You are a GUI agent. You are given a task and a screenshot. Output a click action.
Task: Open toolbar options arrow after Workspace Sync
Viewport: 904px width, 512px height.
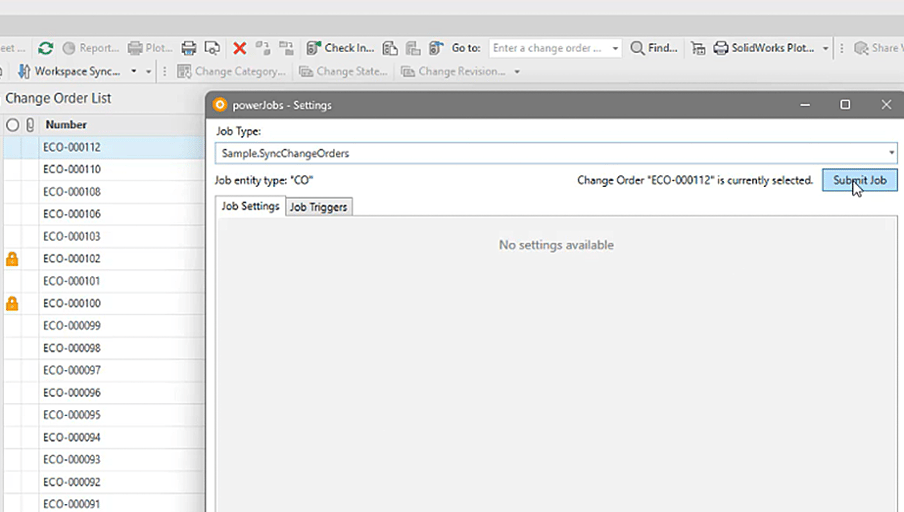(148, 71)
